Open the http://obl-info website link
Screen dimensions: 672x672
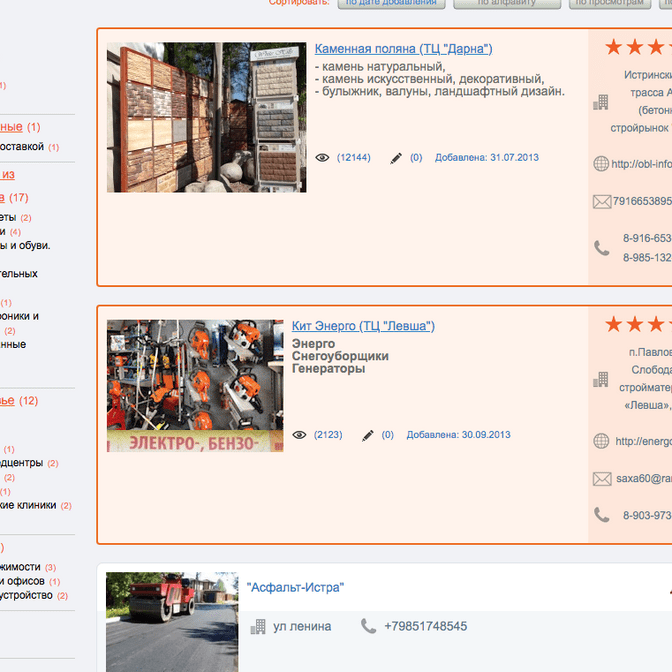(641, 164)
